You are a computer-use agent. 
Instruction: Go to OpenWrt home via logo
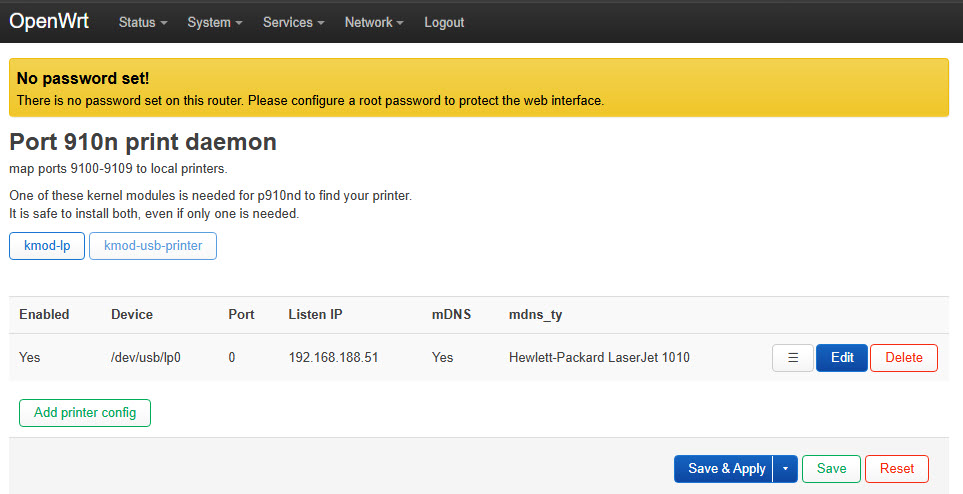click(49, 21)
